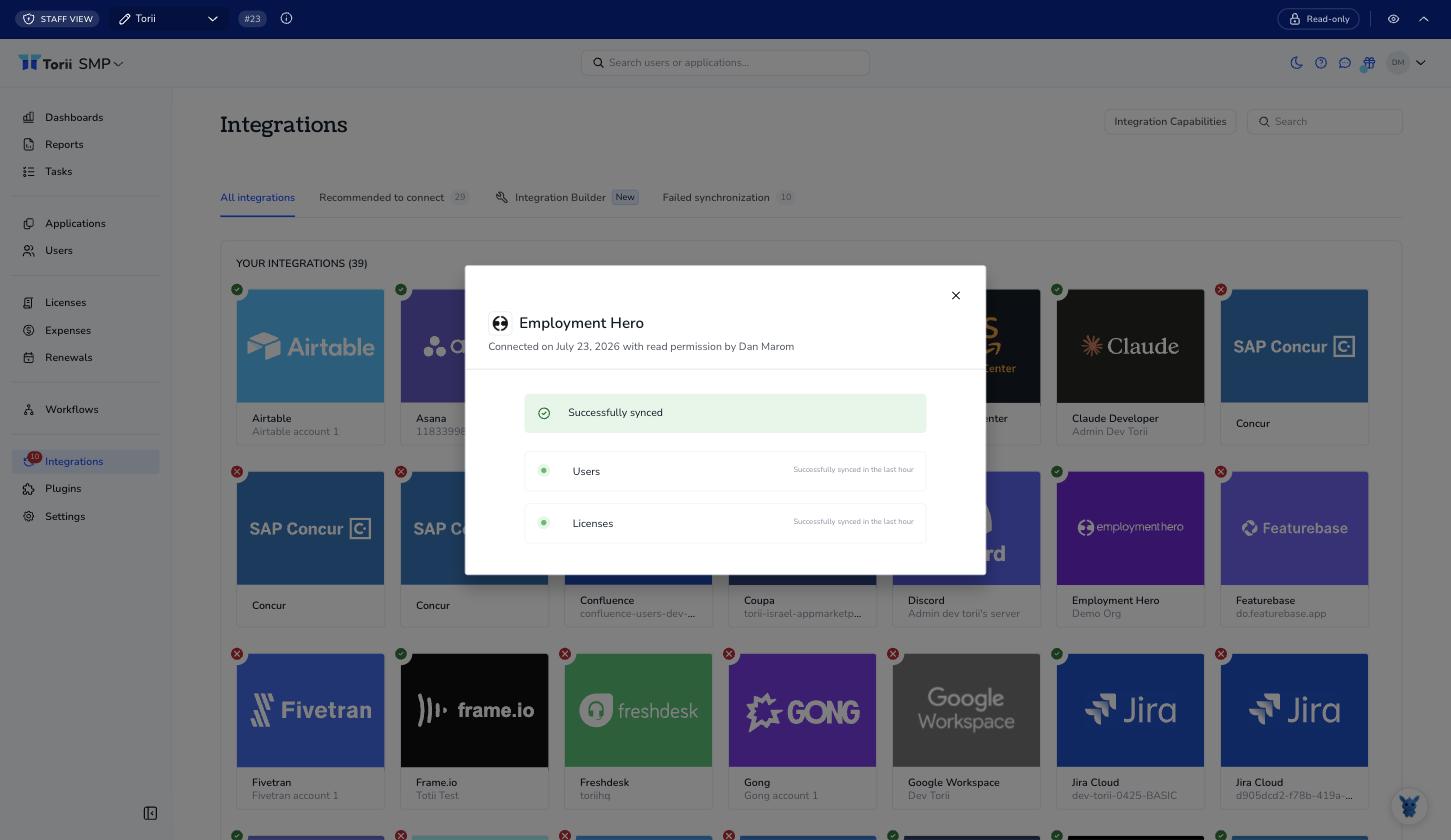The height and width of the screenshot is (840, 1451).
Task: Click the Successfully synced banner
Action: [x=725, y=413]
